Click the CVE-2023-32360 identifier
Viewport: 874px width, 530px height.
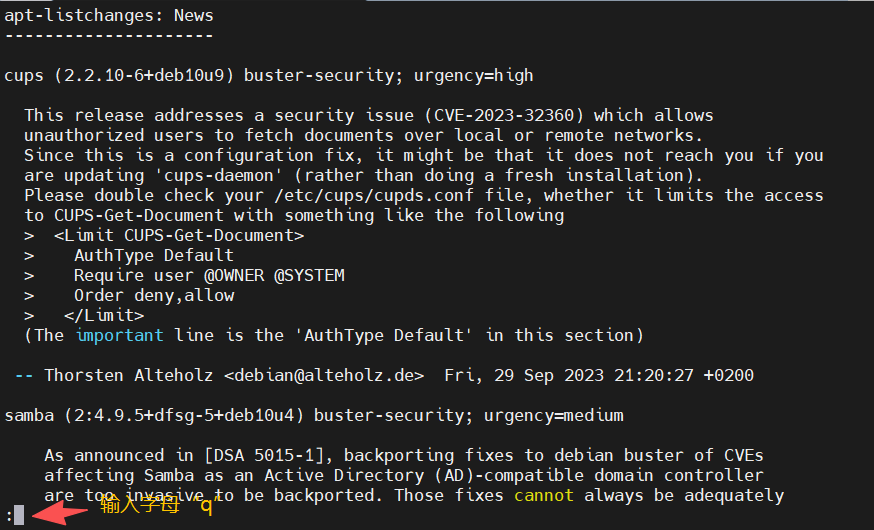(x=504, y=115)
